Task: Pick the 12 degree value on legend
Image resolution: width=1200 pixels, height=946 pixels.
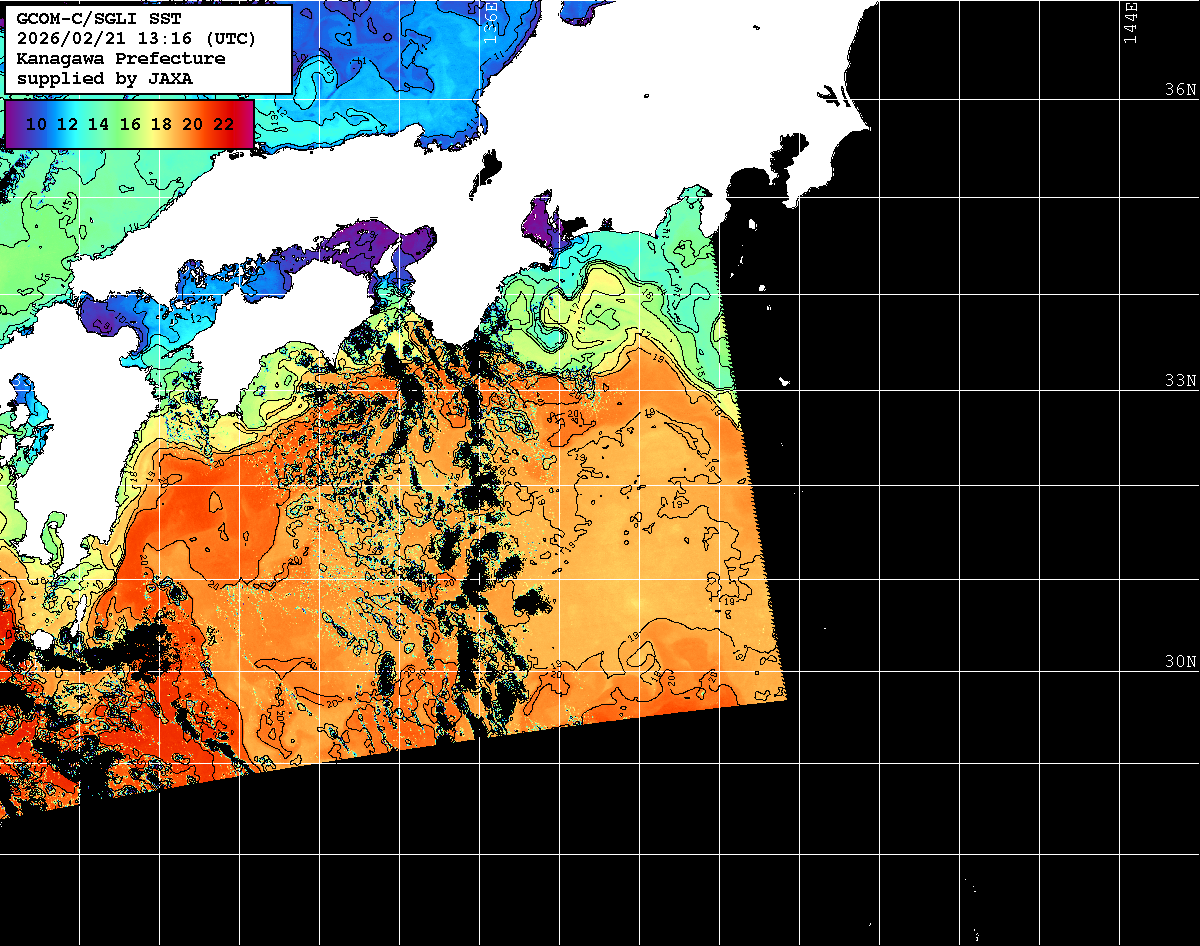Action: click(67, 124)
